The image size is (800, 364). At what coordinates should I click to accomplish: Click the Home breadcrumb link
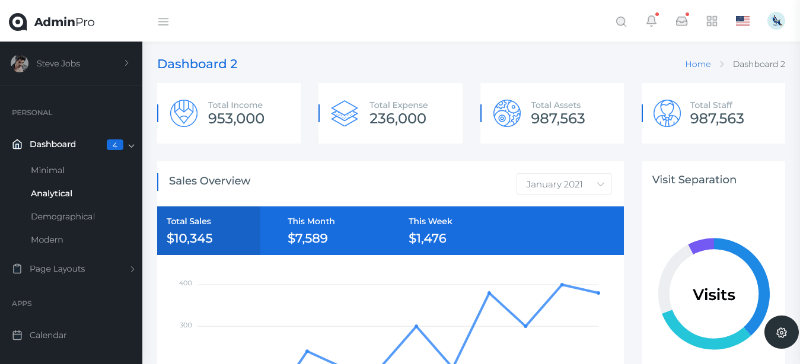697,64
